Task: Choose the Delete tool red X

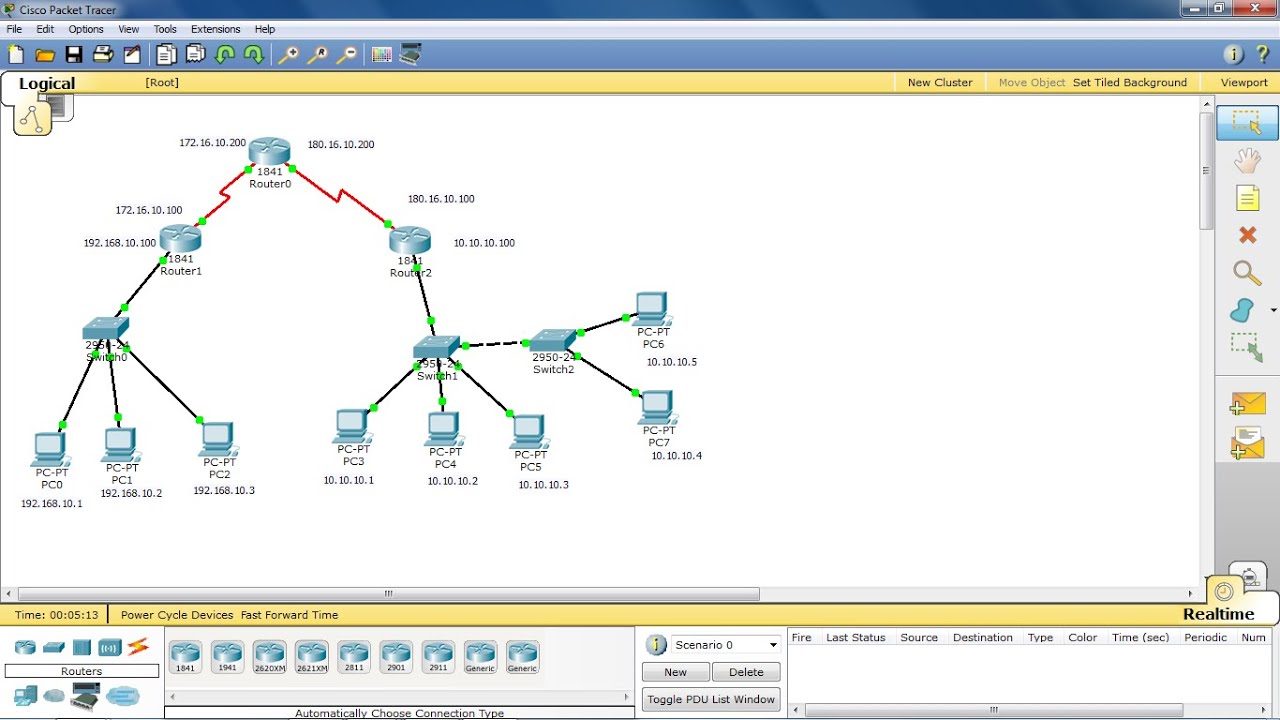Action: [1247, 235]
